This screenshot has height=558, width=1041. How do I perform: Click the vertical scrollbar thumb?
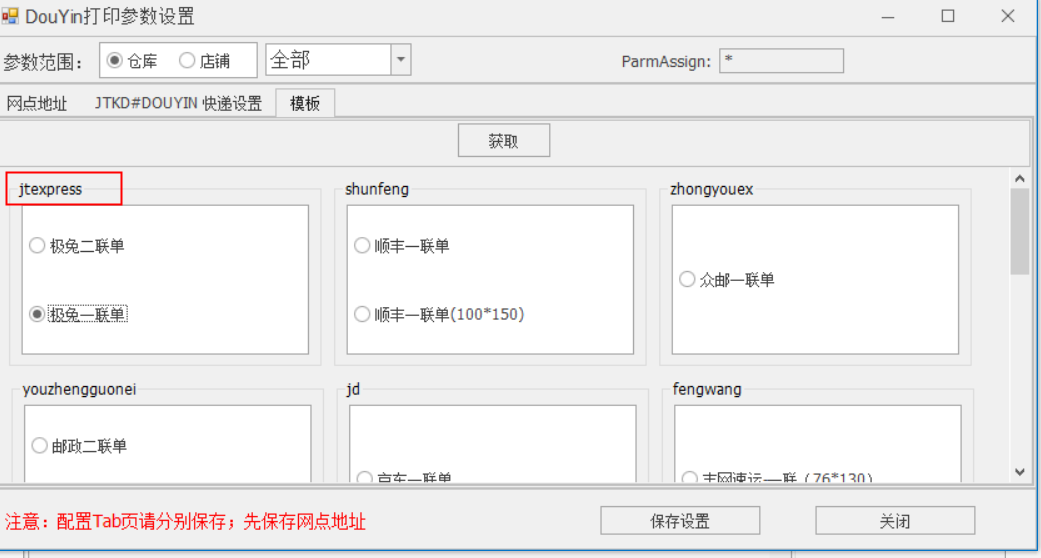[1020, 231]
